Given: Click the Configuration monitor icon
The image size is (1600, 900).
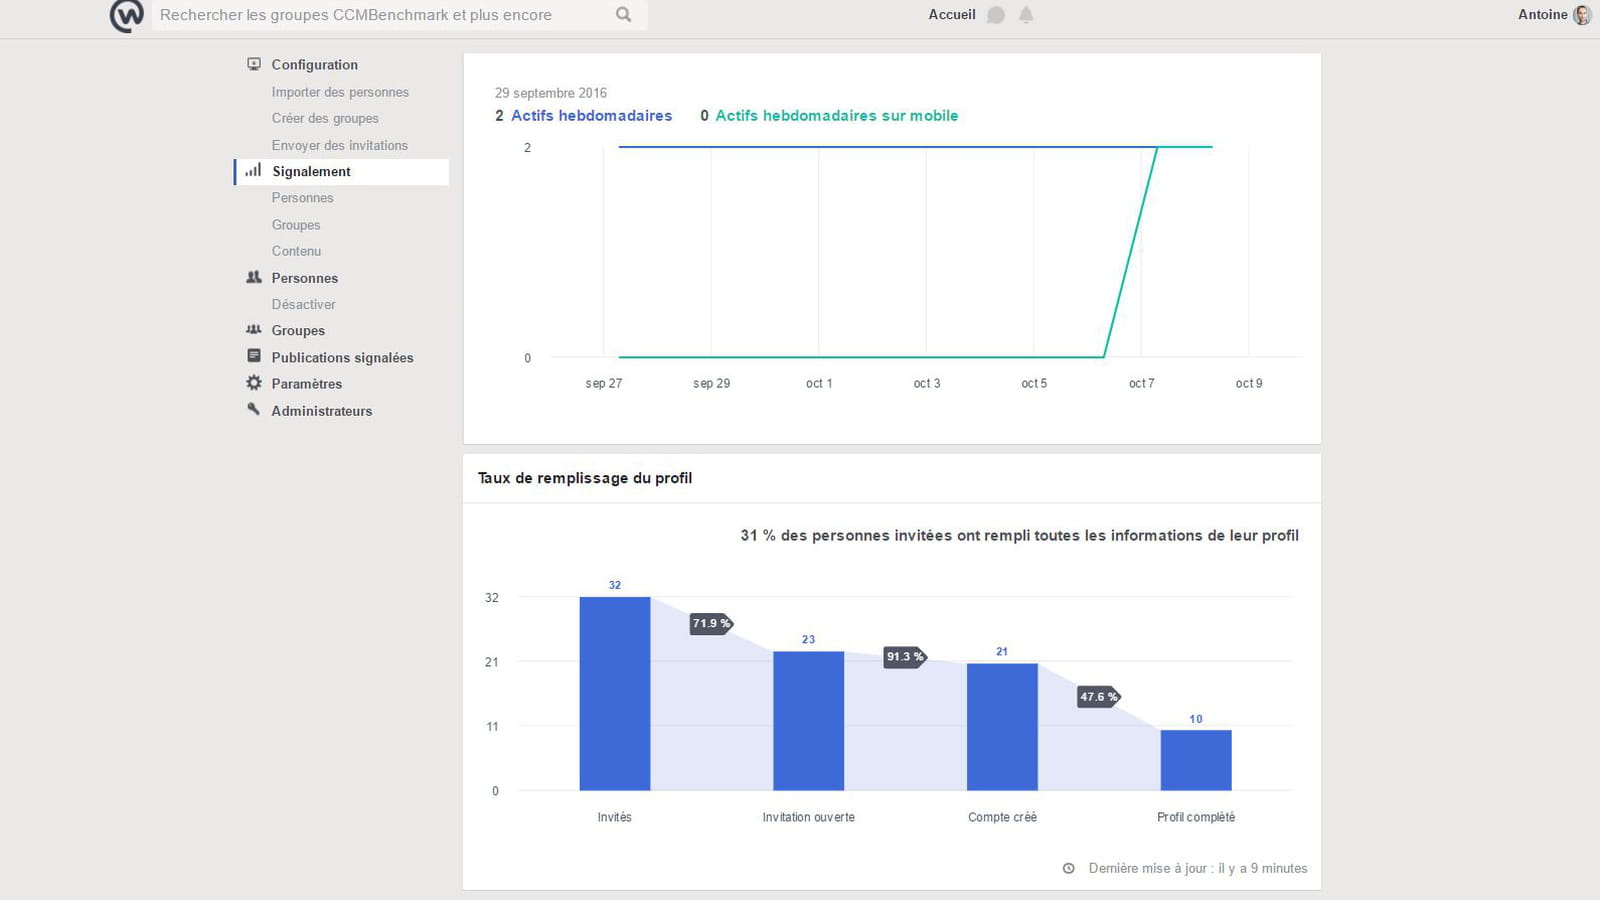Looking at the screenshot, I should click(254, 64).
